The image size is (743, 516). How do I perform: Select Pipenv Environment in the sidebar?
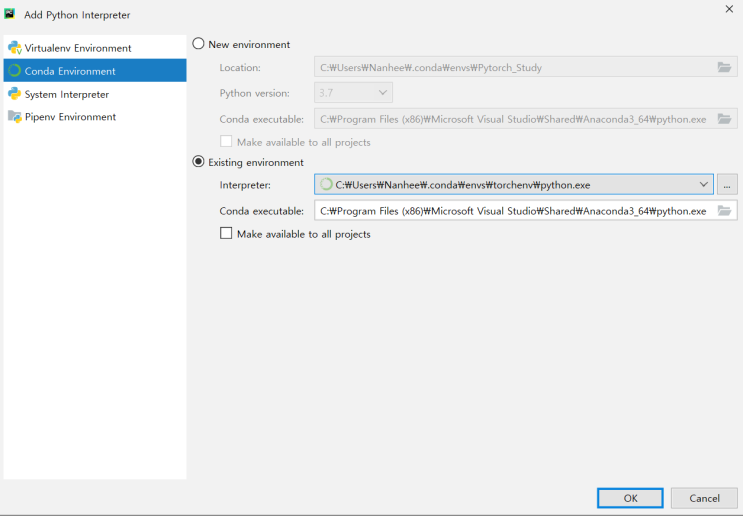point(95,117)
